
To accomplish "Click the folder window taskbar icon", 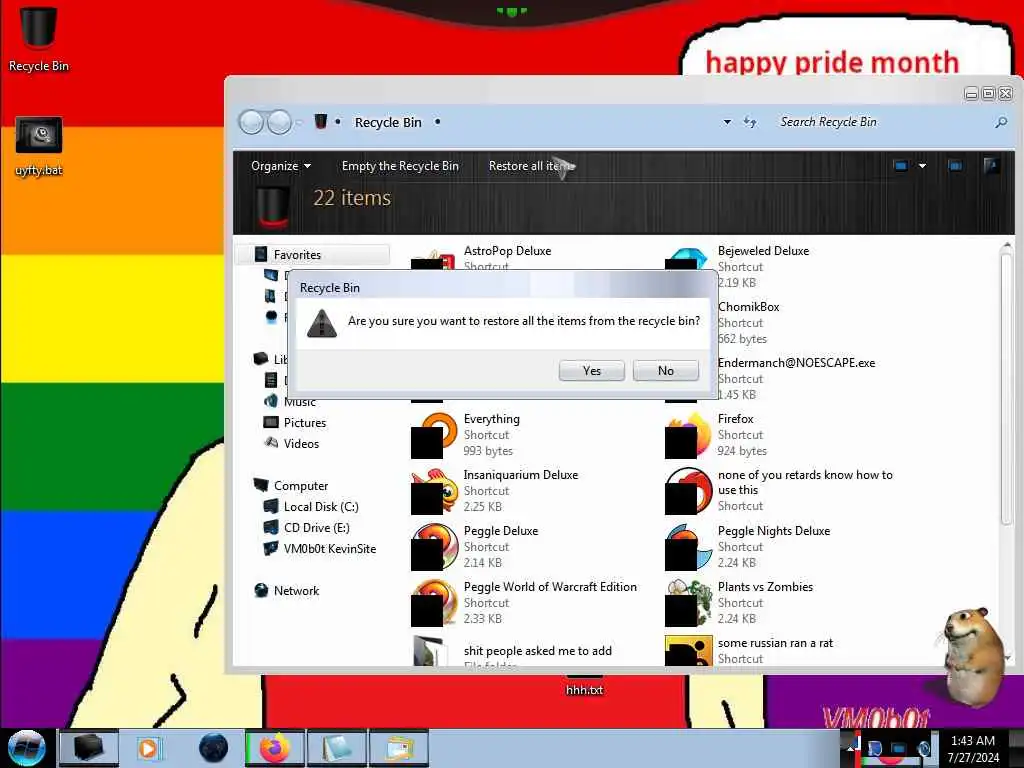I will (x=399, y=748).
